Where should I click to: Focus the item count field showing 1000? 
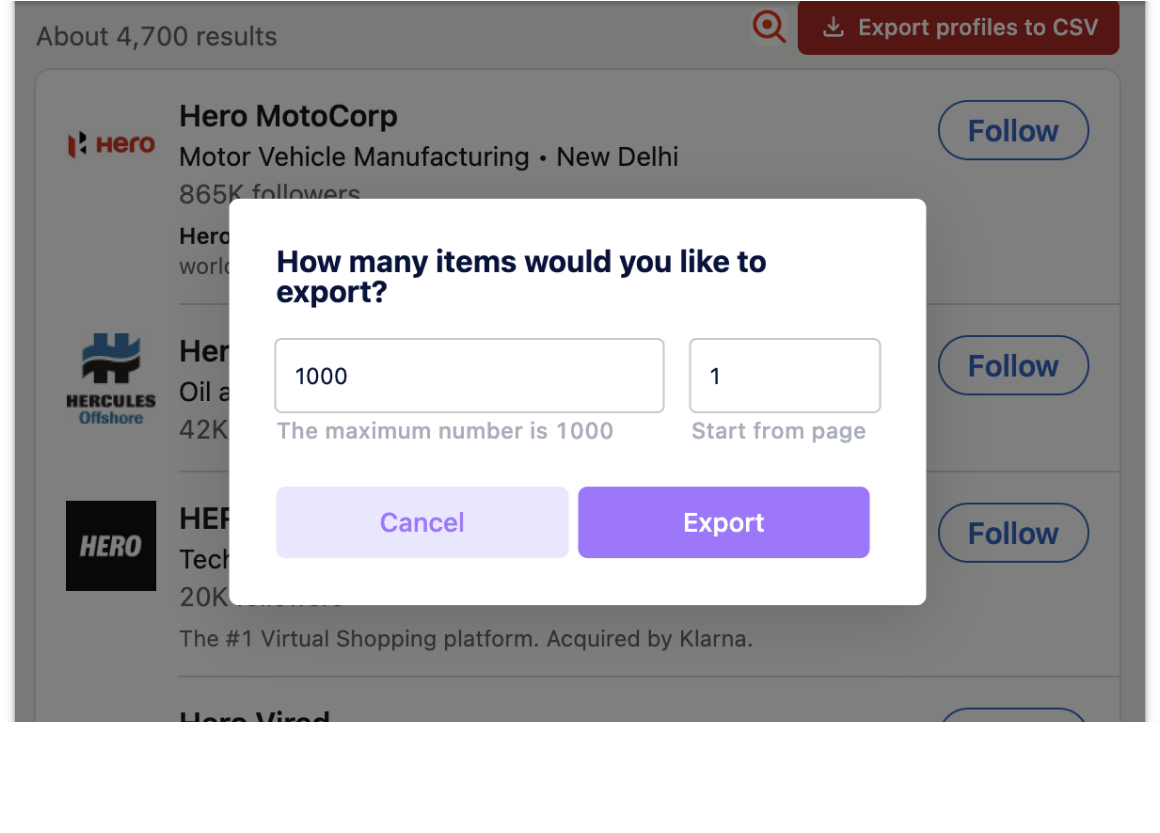coord(469,376)
